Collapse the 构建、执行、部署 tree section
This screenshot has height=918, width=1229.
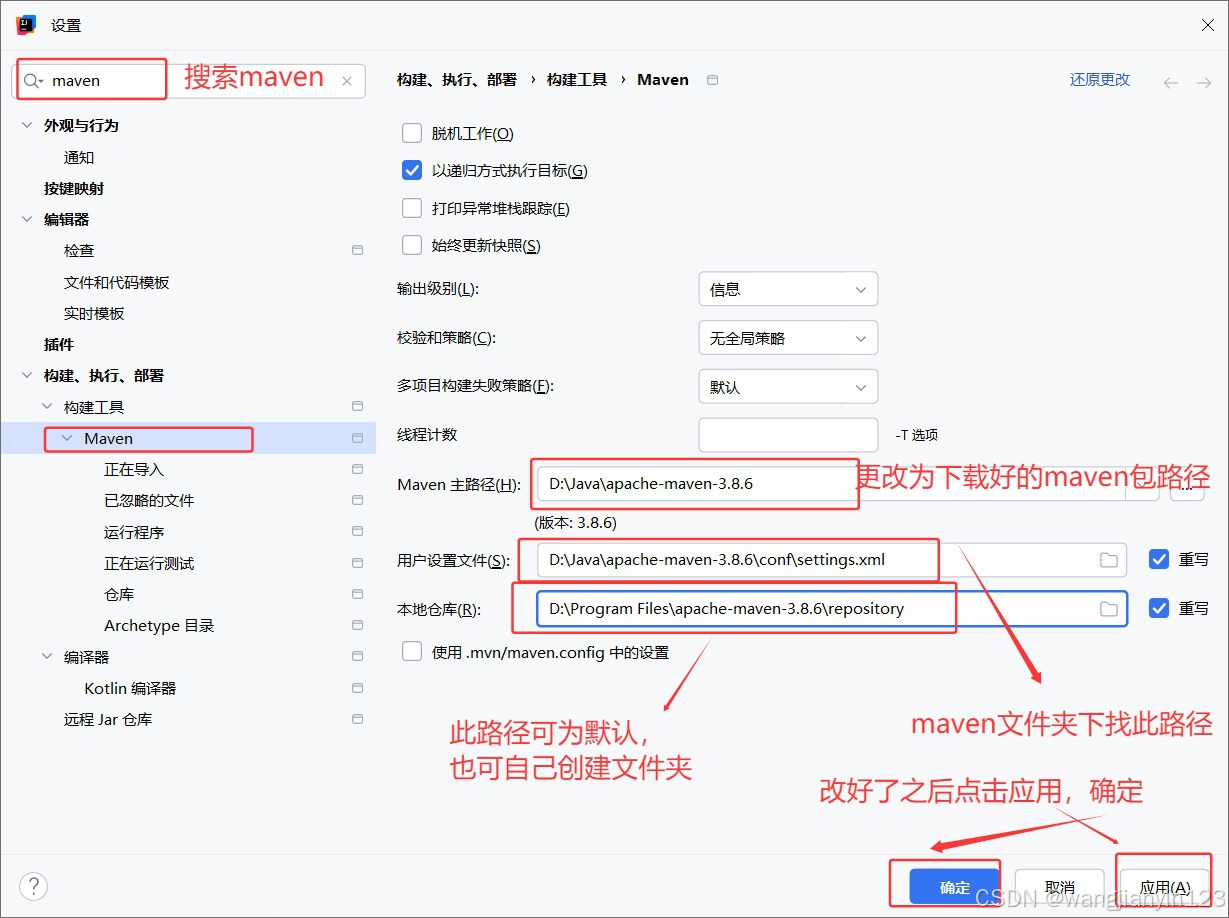tap(26, 376)
